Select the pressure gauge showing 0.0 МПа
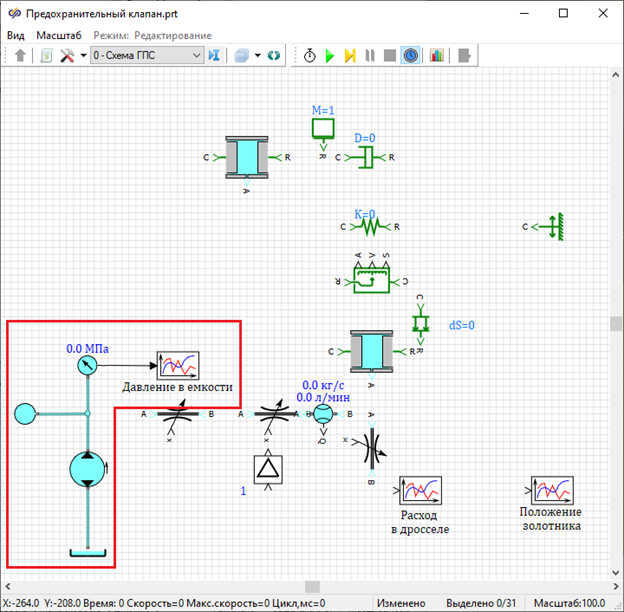This screenshot has width=624, height=612. point(88,366)
